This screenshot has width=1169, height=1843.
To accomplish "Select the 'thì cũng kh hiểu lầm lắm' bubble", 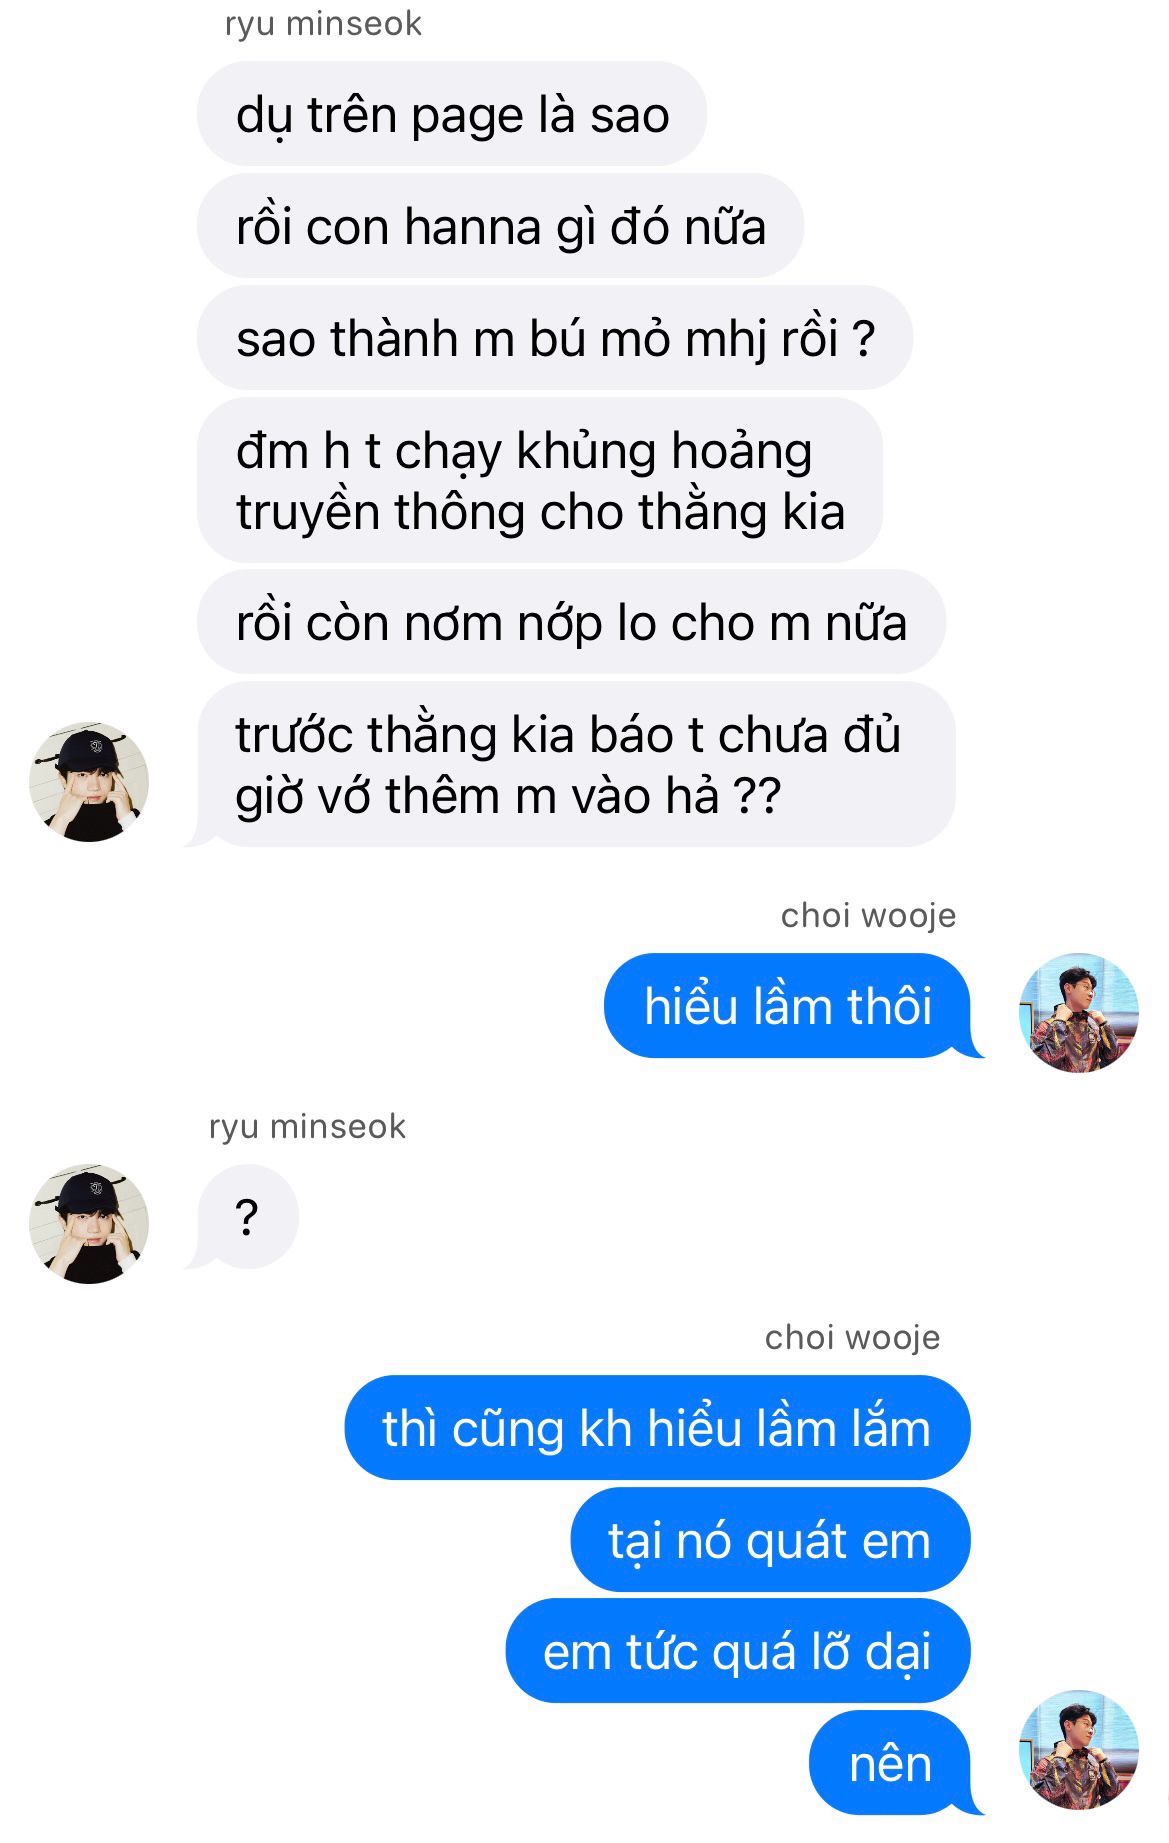I will pos(657,1428).
